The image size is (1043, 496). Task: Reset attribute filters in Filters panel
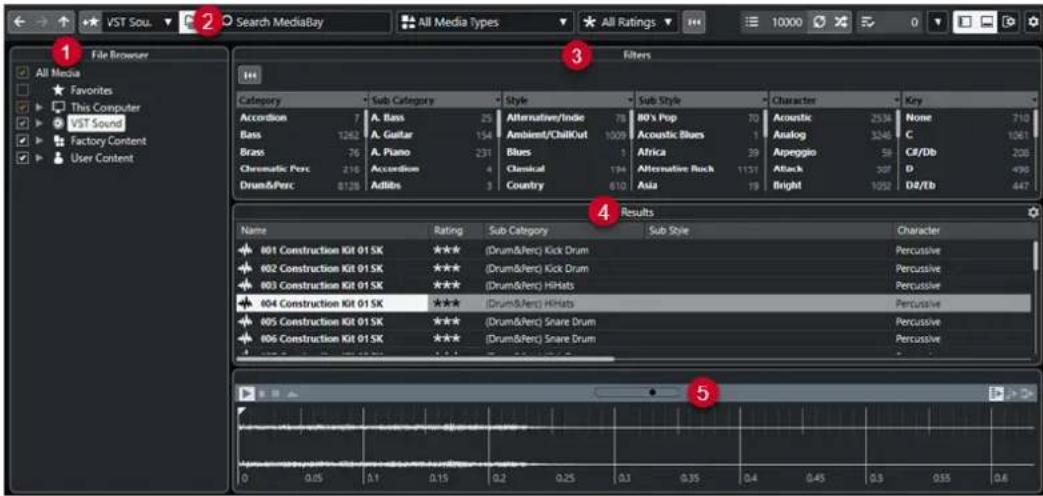tap(249, 75)
